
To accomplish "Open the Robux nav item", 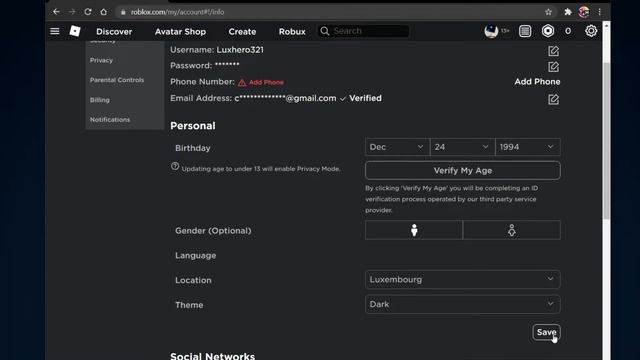I will click(x=292, y=31).
